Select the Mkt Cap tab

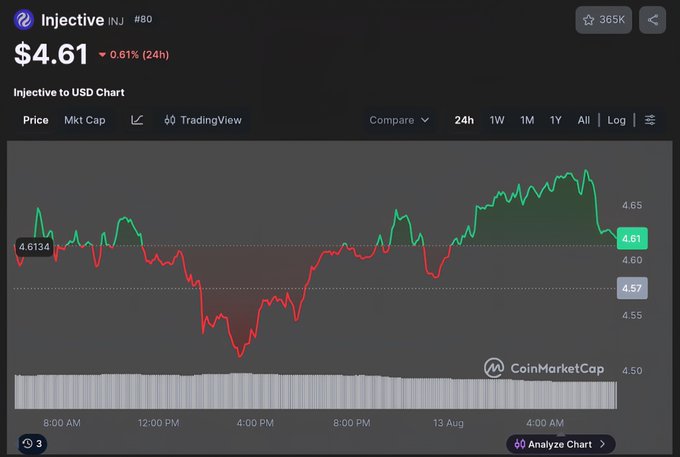pos(85,120)
